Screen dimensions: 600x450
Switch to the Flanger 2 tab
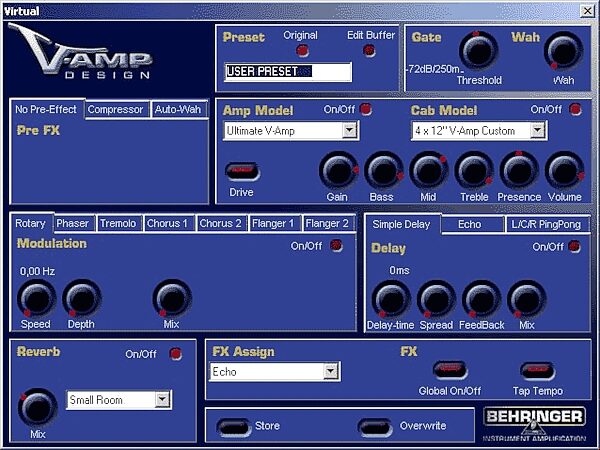tap(328, 223)
